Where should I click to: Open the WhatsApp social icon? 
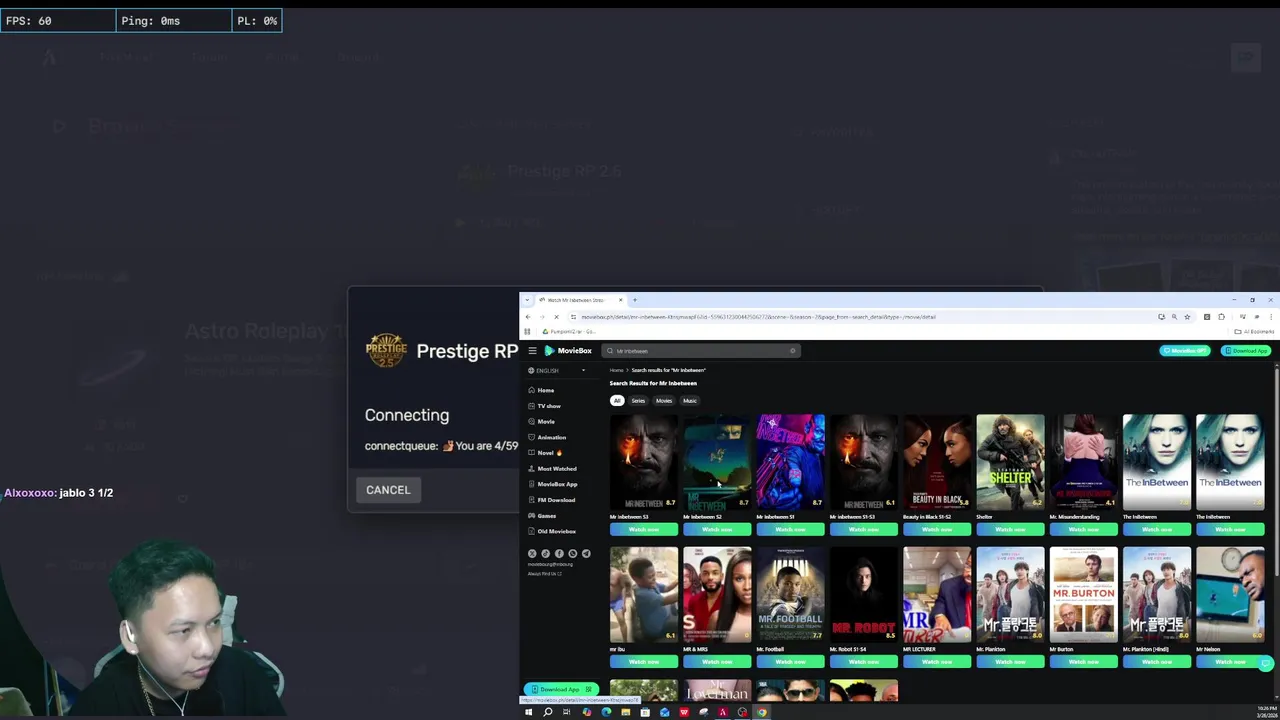pos(573,553)
